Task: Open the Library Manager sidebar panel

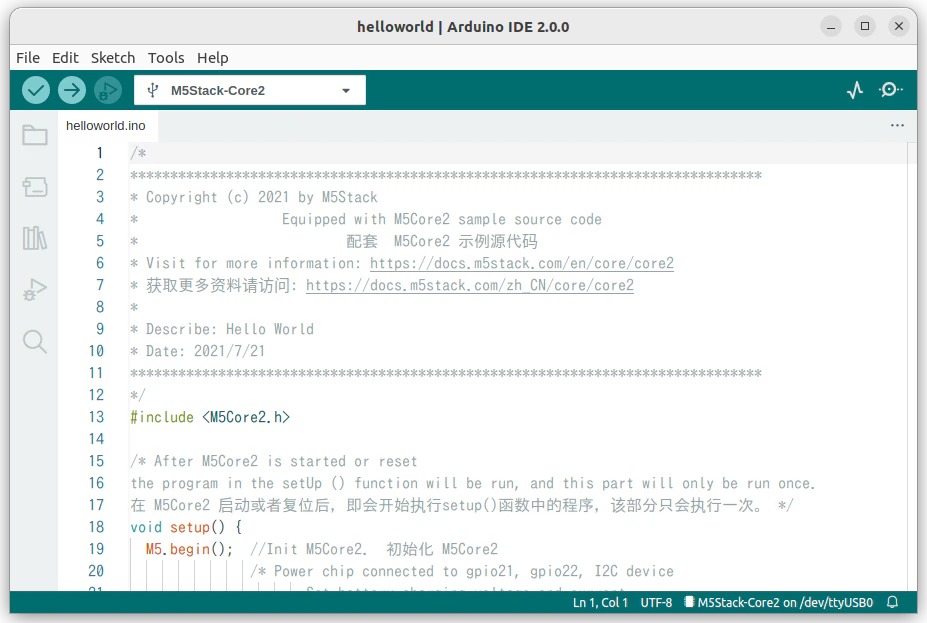Action: 34,238
